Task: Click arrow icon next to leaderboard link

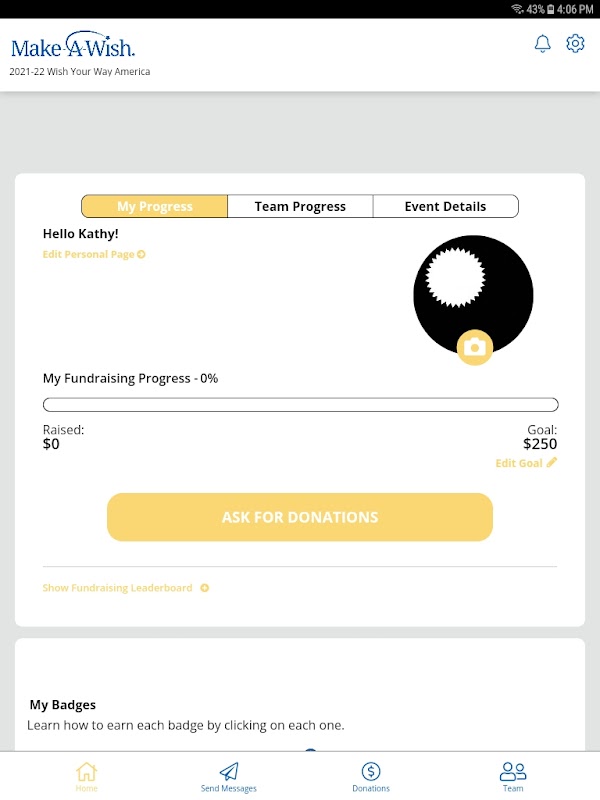Action: pos(205,588)
